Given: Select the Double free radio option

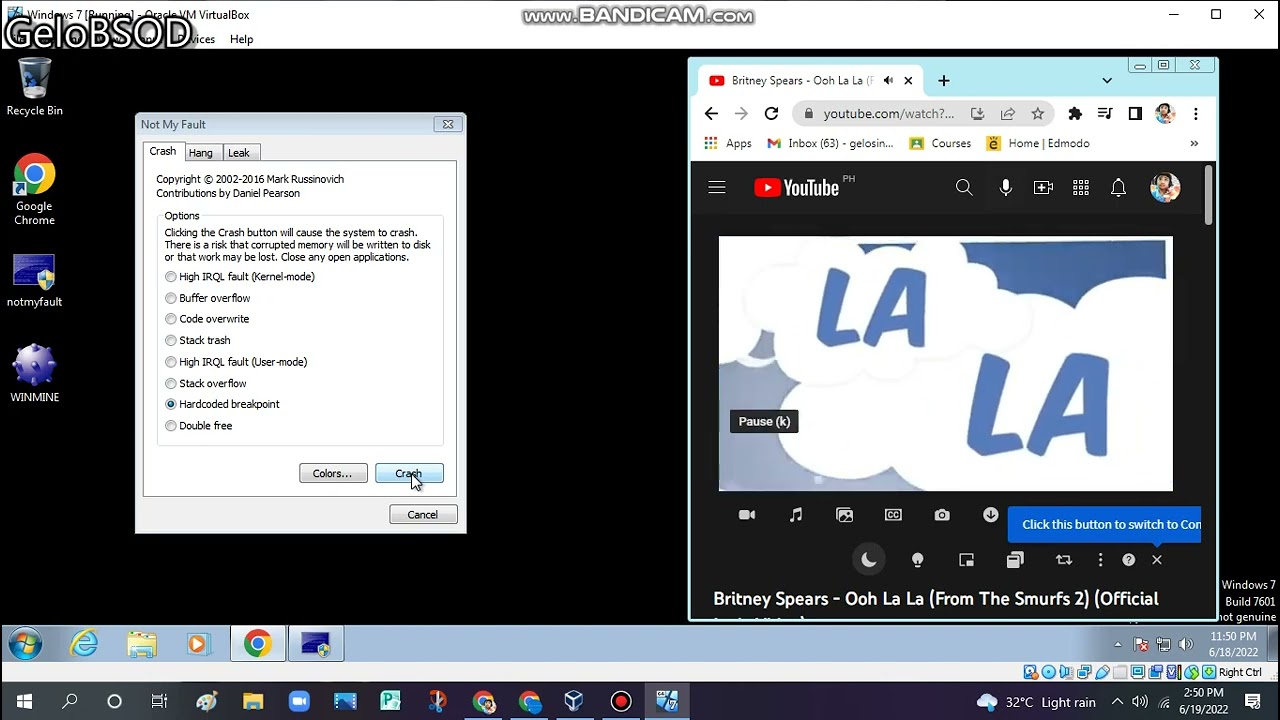Looking at the screenshot, I should point(198,425).
